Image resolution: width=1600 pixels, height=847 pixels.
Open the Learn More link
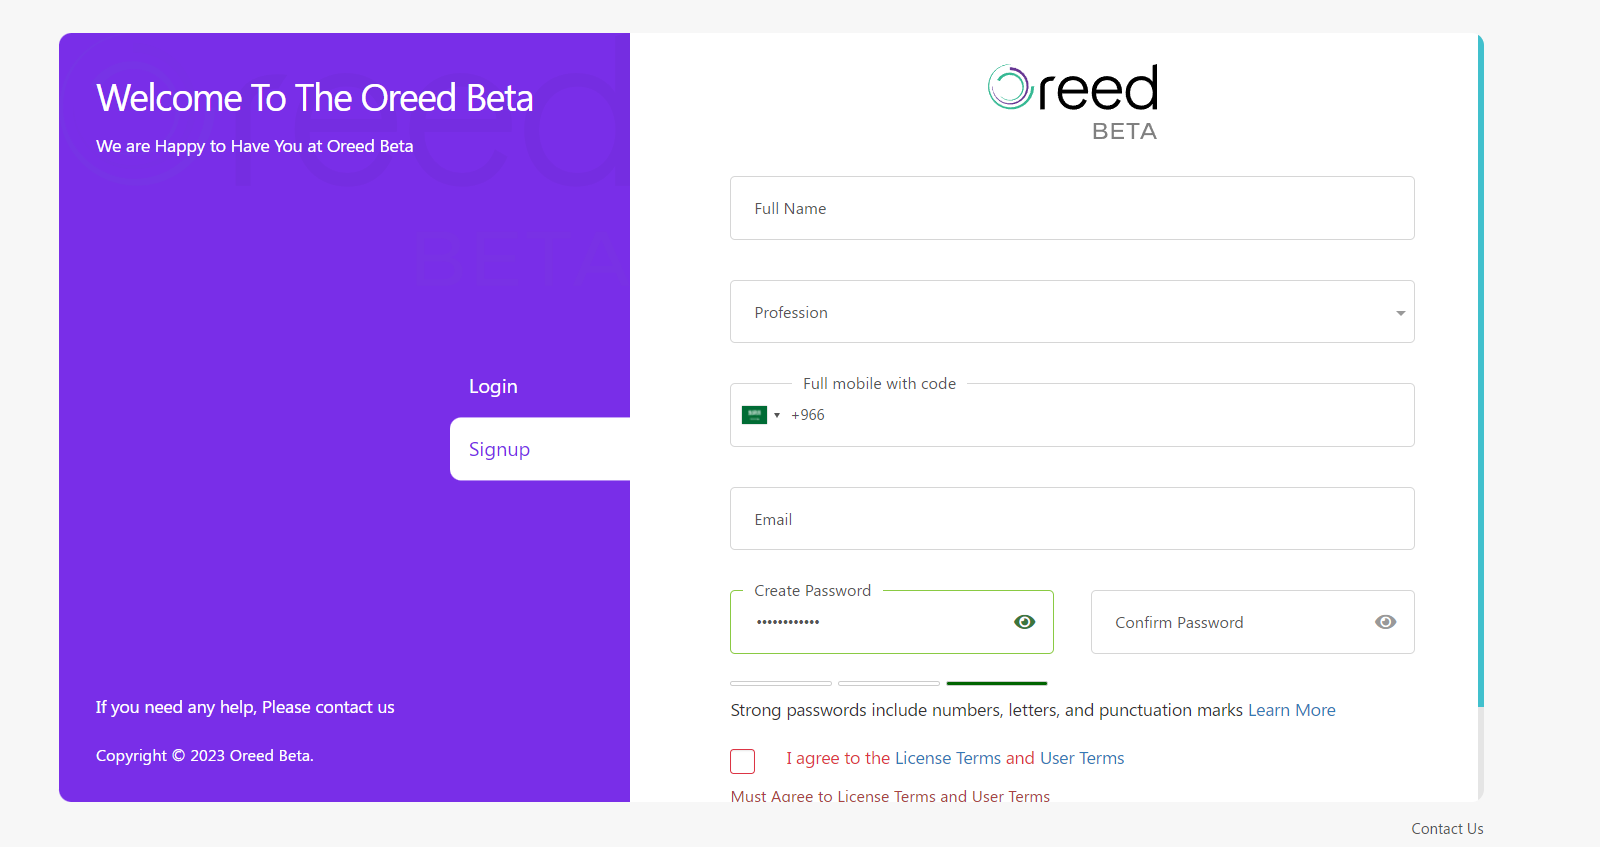click(1291, 710)
